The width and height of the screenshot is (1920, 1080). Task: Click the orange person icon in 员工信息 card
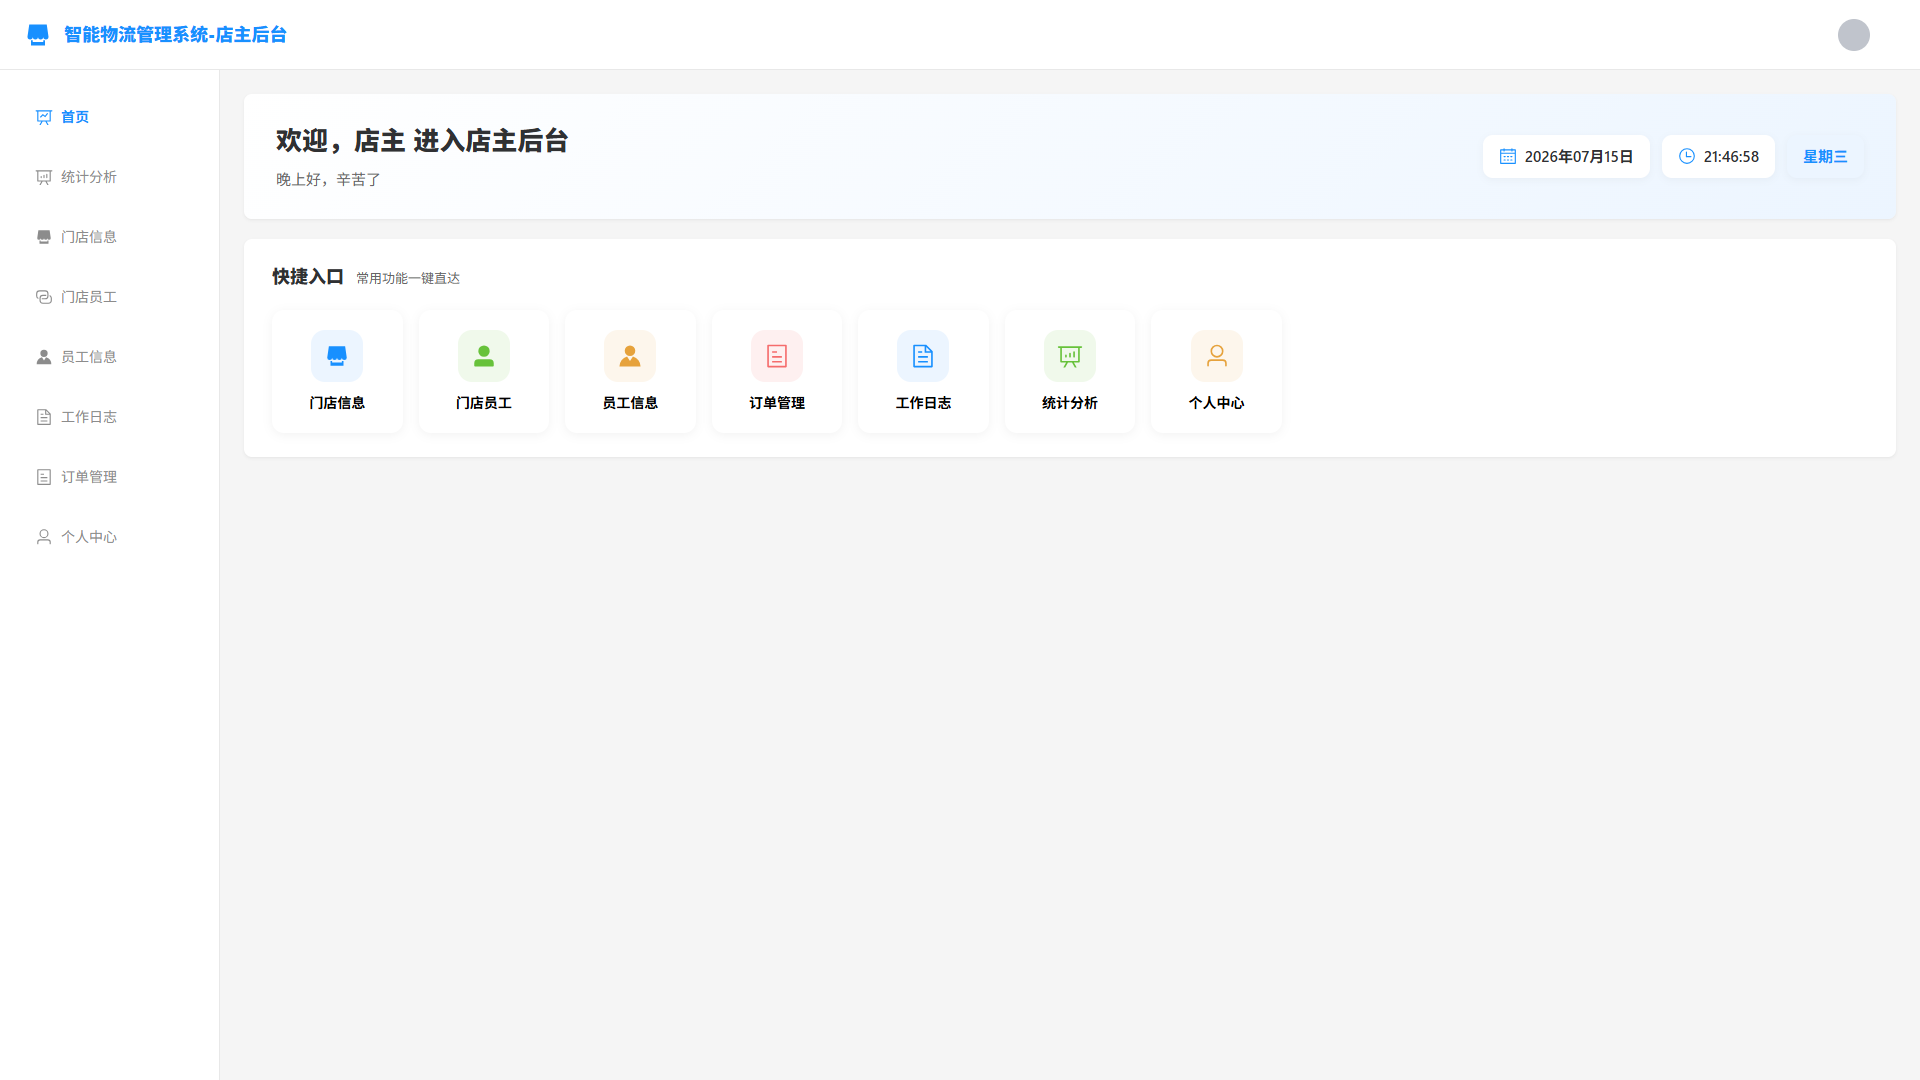click(x=630, y=356)
